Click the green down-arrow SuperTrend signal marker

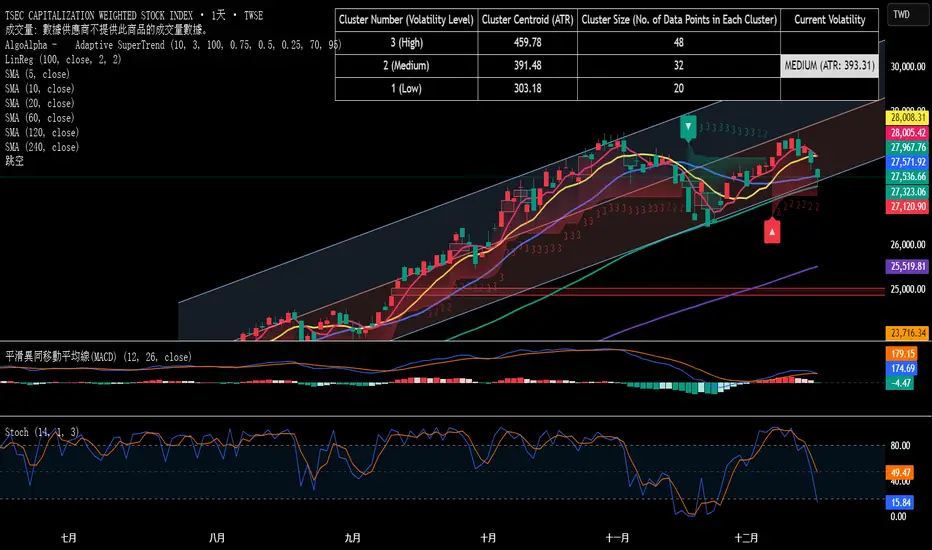point(688,127)
